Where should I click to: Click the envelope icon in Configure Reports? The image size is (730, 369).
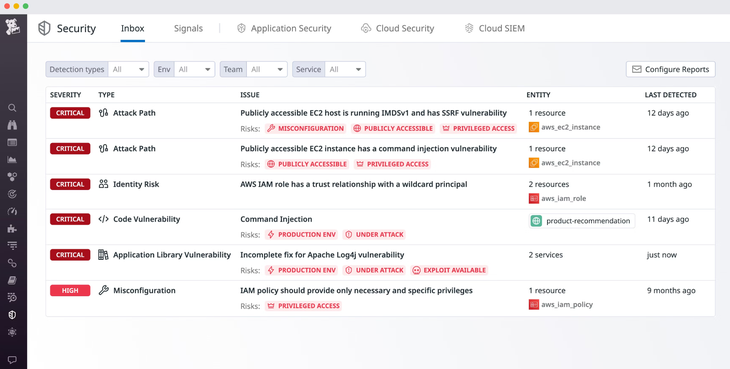tap(636, 69)
